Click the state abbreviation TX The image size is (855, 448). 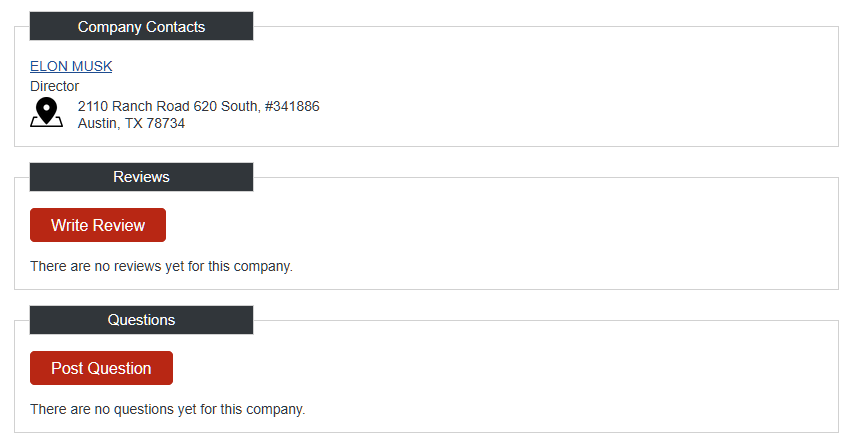[134, 123]
